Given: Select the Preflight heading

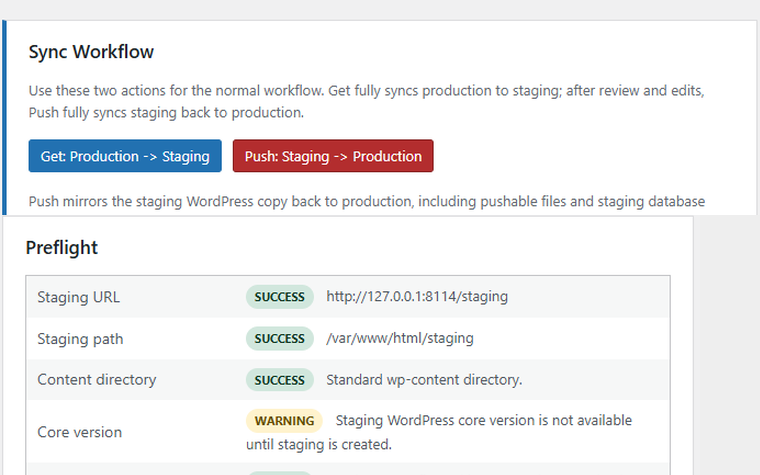Looking at the screenshot, I should (62, 248).
